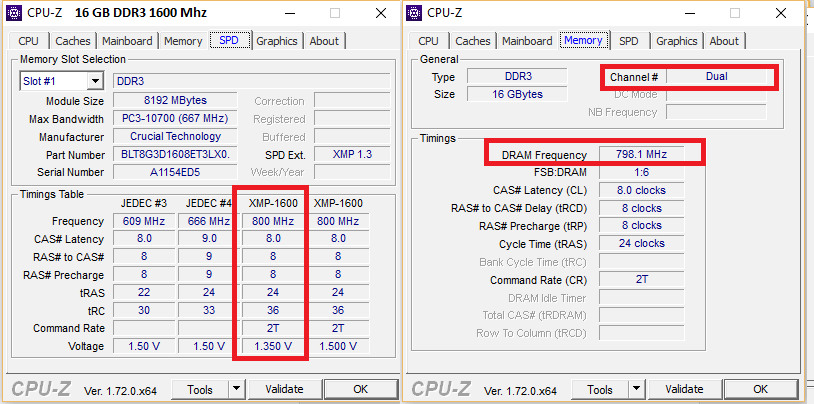
Task: Click Cycle Time value 24 clocks
Action: pos(641,244)
